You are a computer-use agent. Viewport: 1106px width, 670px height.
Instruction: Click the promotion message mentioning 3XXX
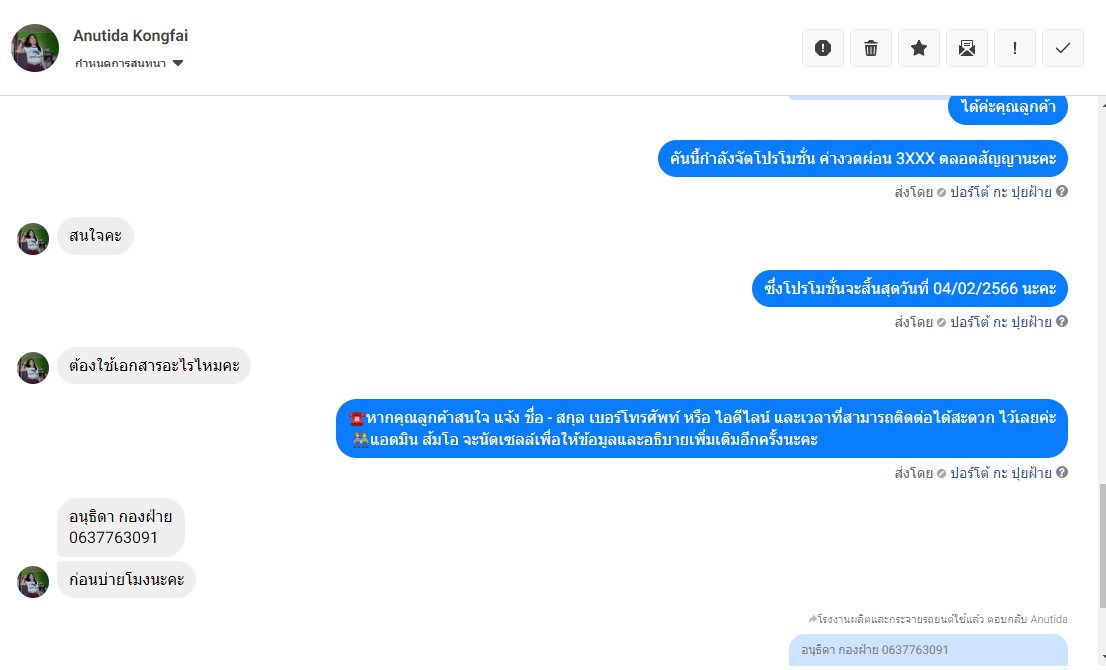coord(863,159)
